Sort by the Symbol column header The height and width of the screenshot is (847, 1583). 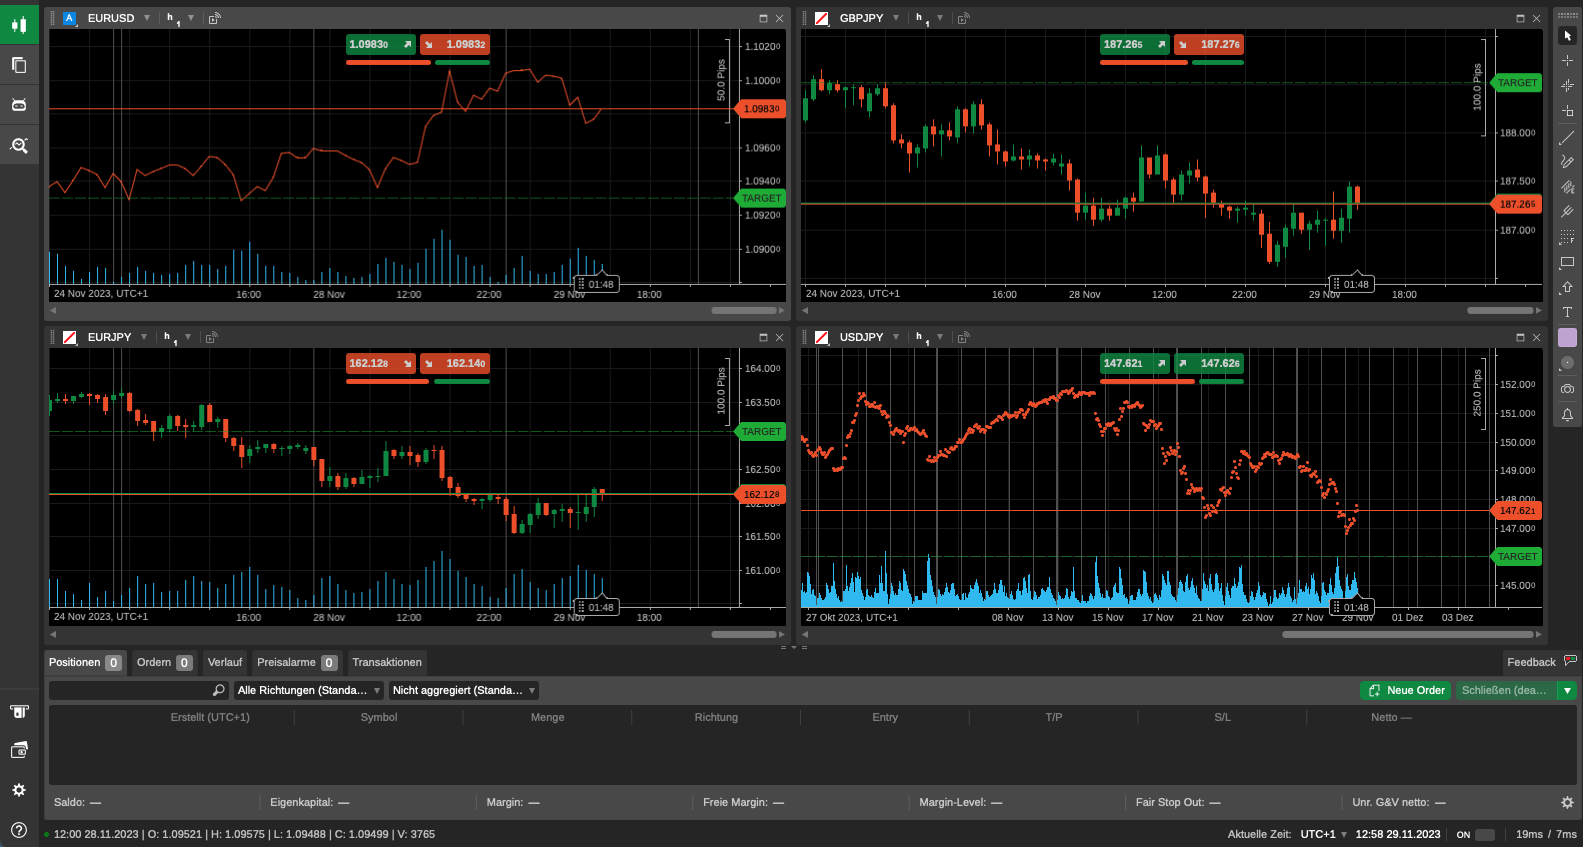pyautogui.click(x=379, y=717)
